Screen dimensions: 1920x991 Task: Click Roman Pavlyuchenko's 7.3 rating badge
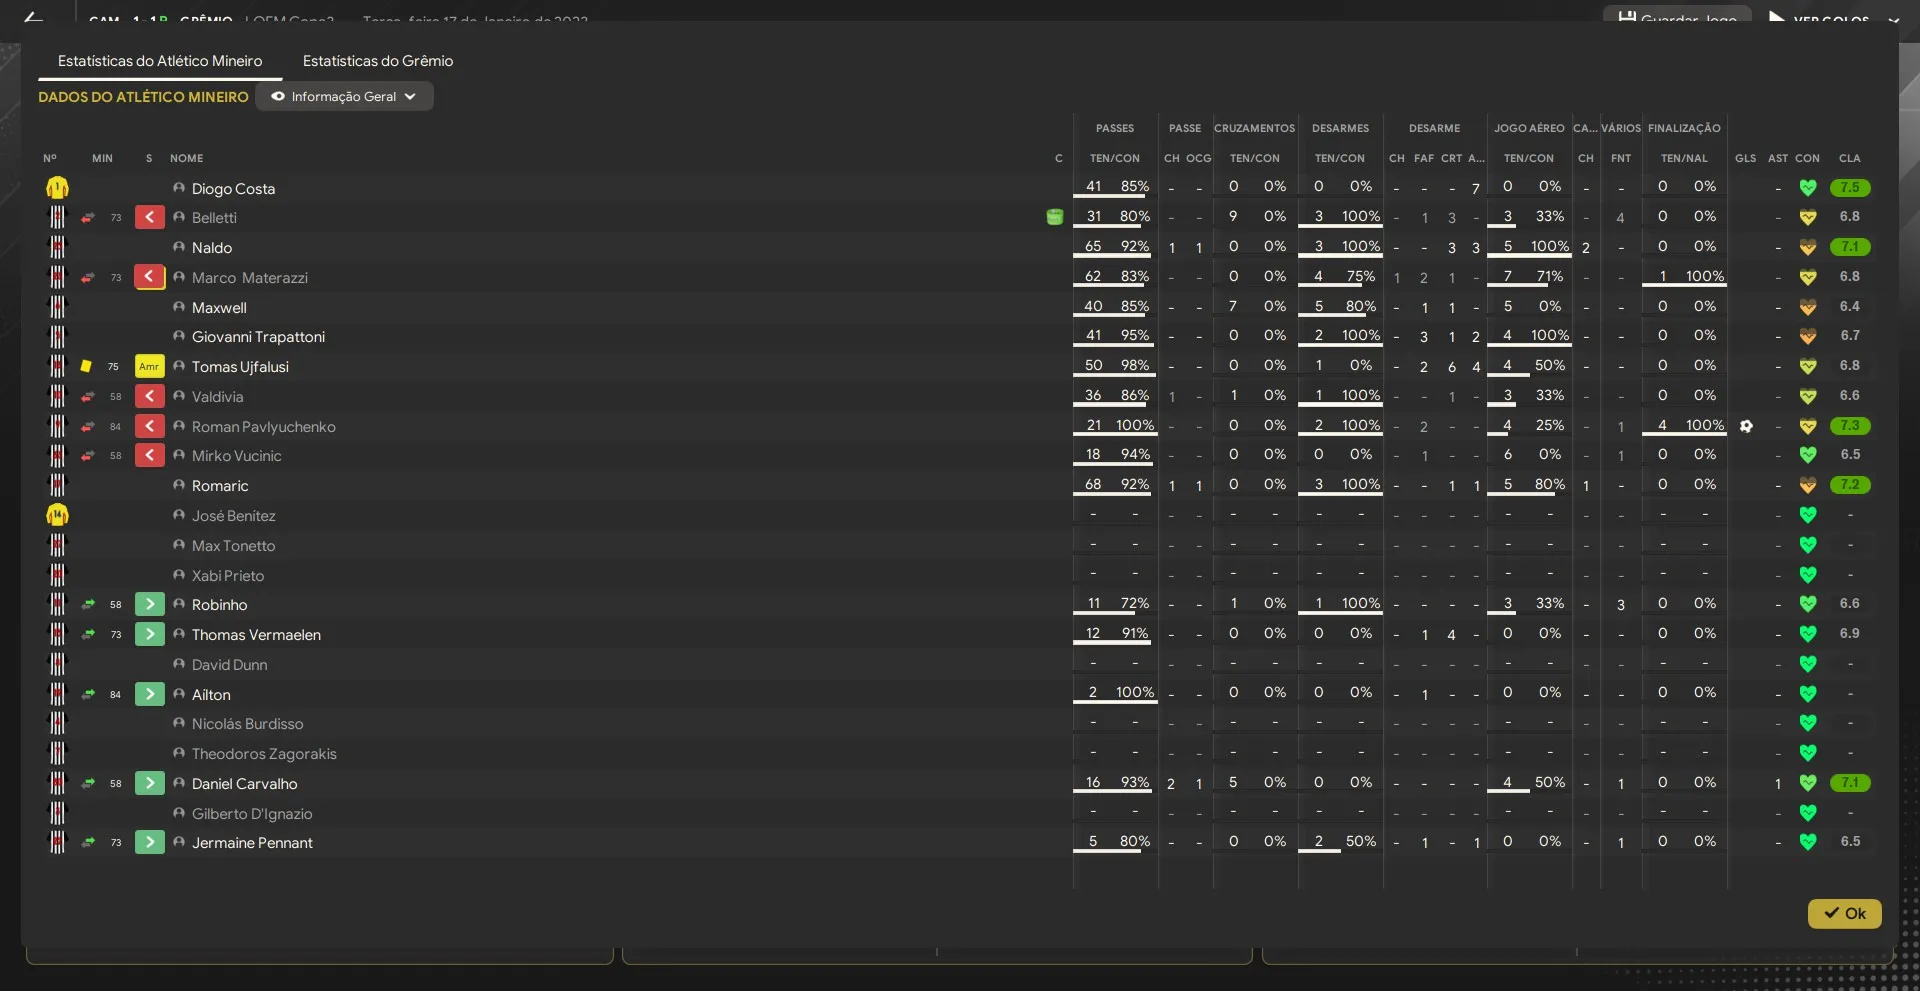pos(1850,426)
